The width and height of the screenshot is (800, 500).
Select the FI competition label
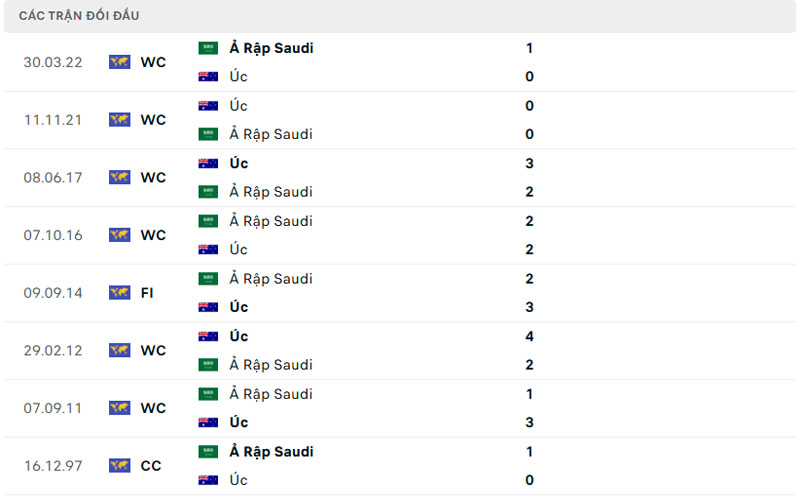tap(147, 293)
